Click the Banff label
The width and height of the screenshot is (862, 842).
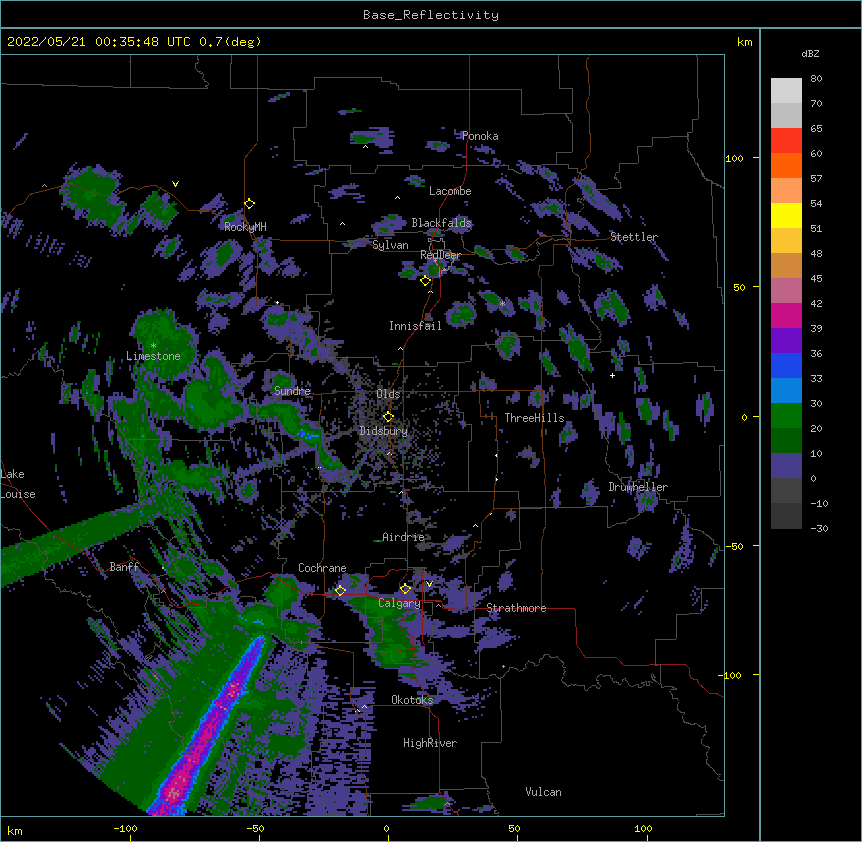(x=124, y=567)
